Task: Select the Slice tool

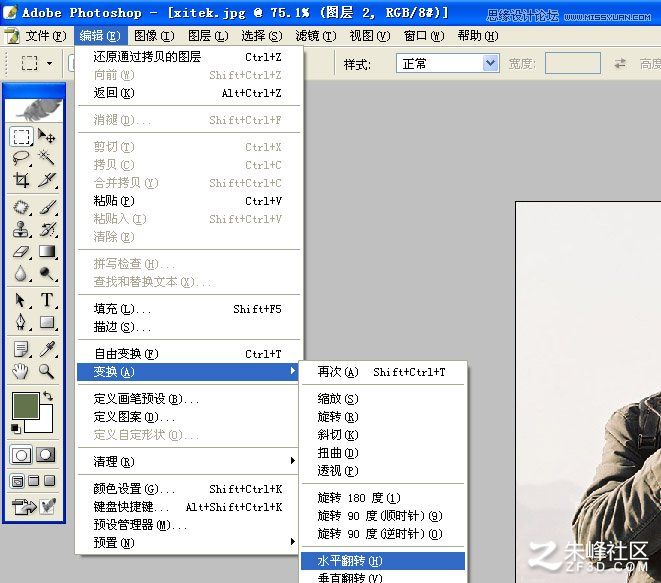Action: pyautogui.click(x=47, y=180)
